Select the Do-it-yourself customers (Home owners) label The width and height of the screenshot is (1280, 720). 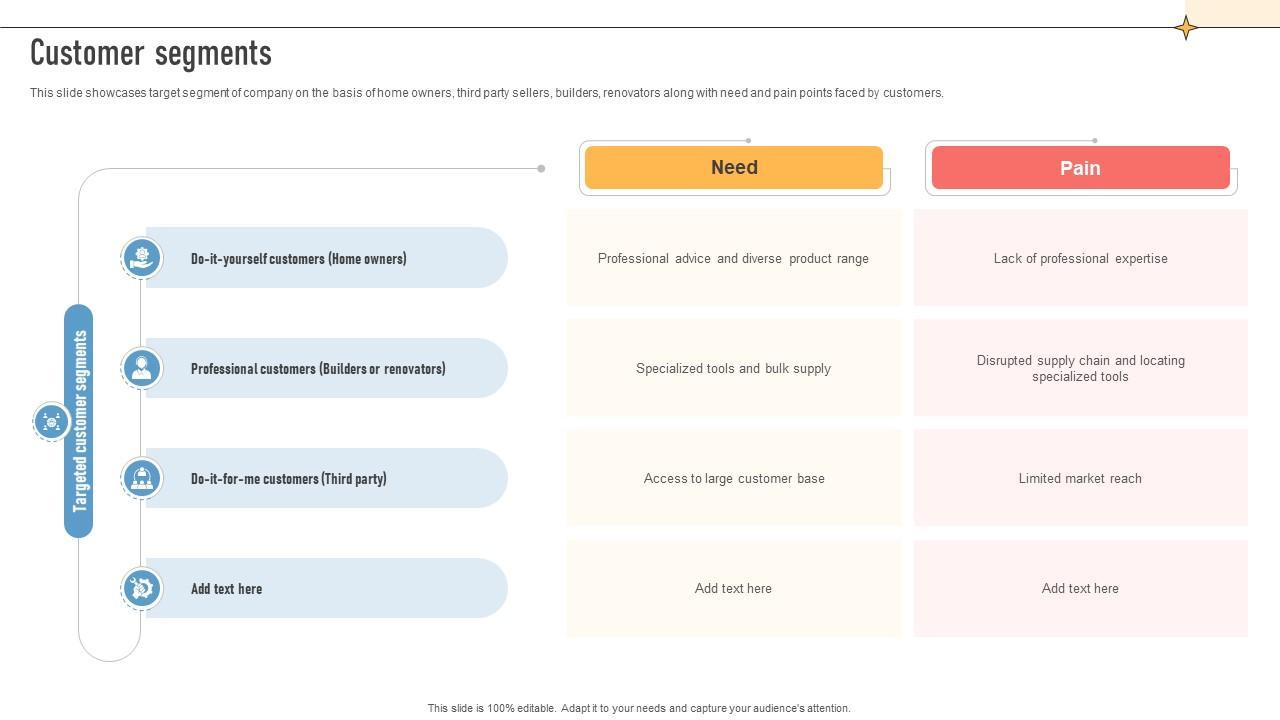(298, 259)
